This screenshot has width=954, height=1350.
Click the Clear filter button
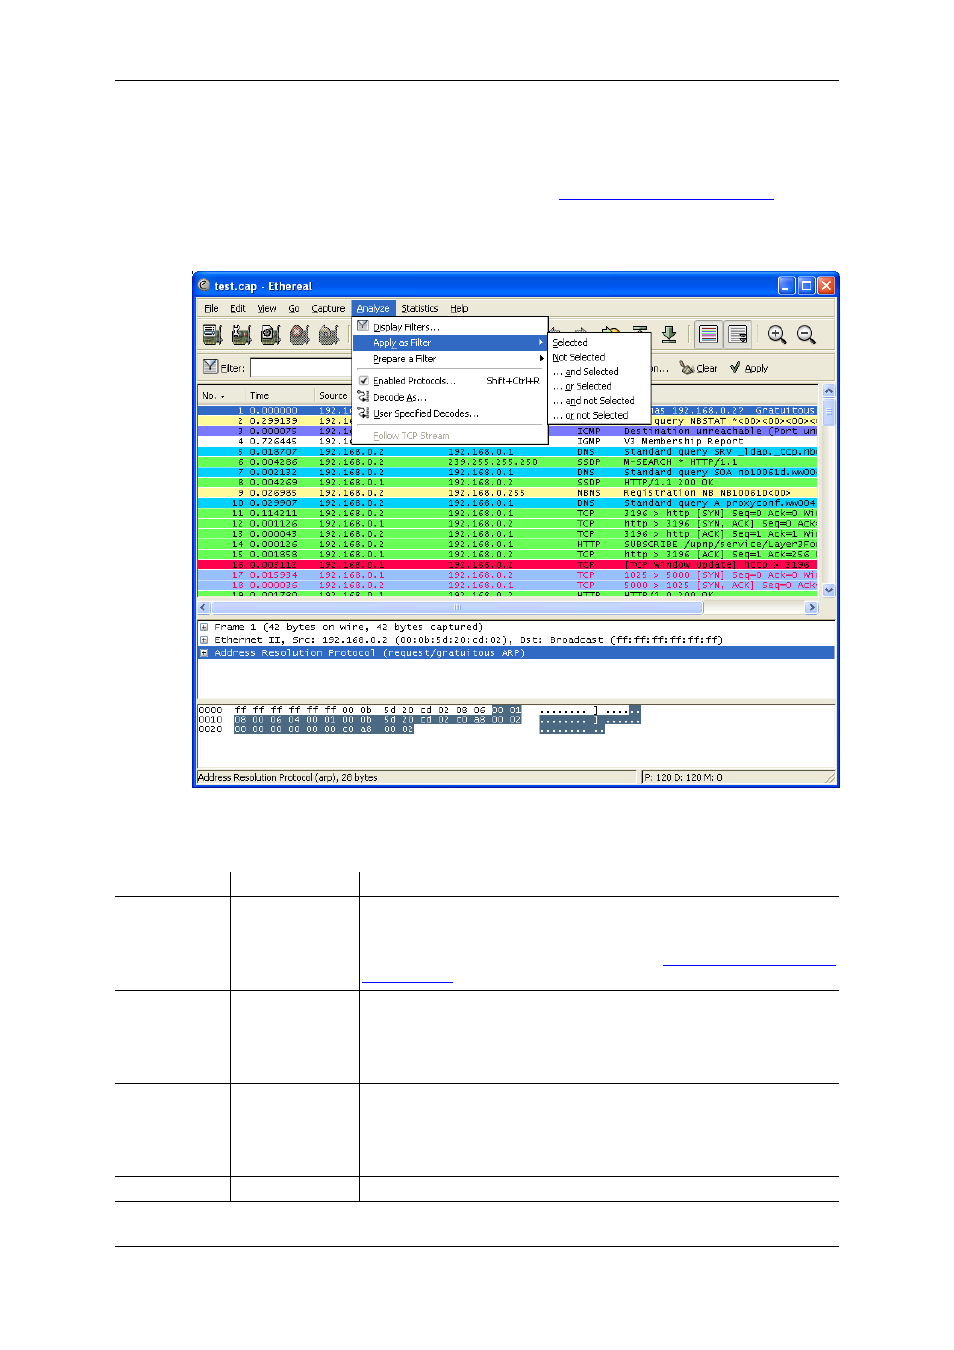[x=699, y=368]
